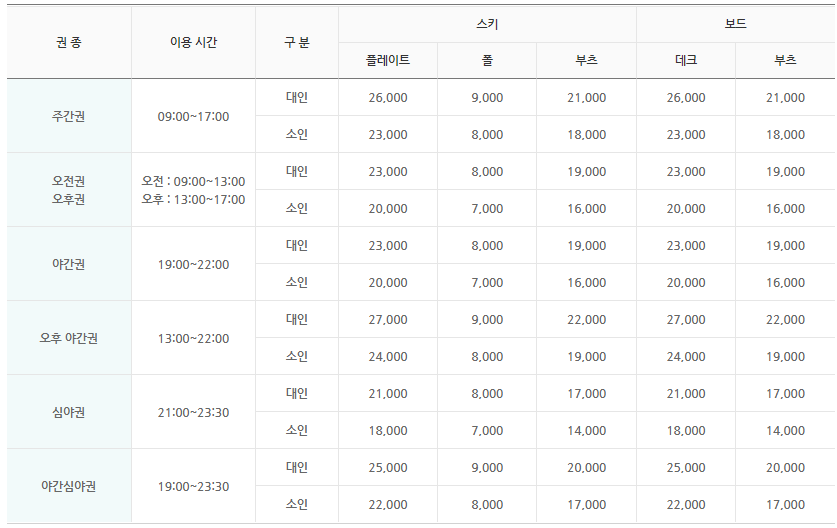Select 오후 야간권 대인 ski 부츠 22,000
This screenshot has height=528, width=837.
(x=586, y=319)
